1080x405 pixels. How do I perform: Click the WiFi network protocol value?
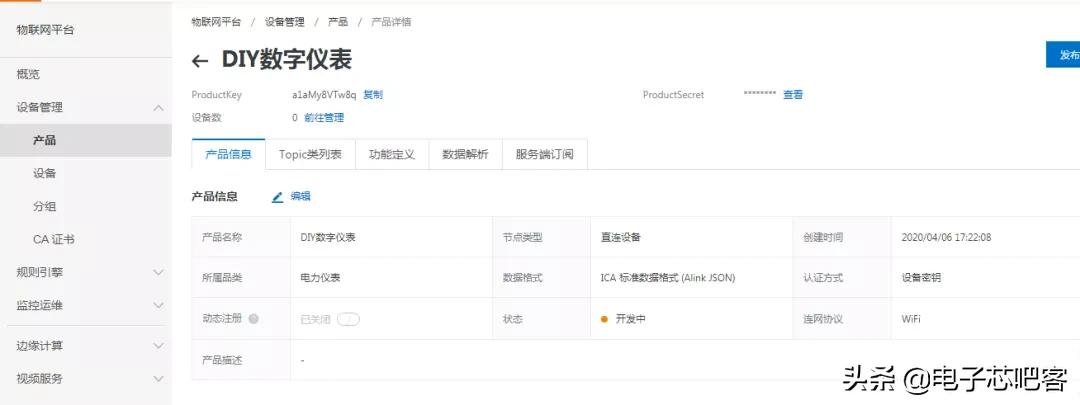(x=911, y=319)
